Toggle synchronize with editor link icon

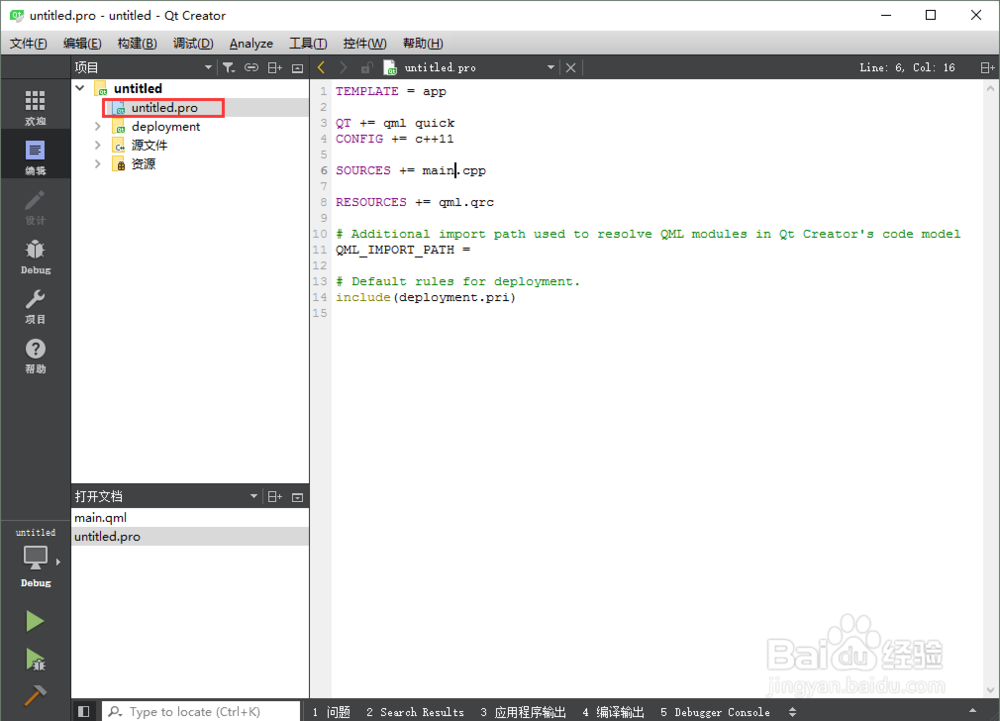click(x=251, y=68)
